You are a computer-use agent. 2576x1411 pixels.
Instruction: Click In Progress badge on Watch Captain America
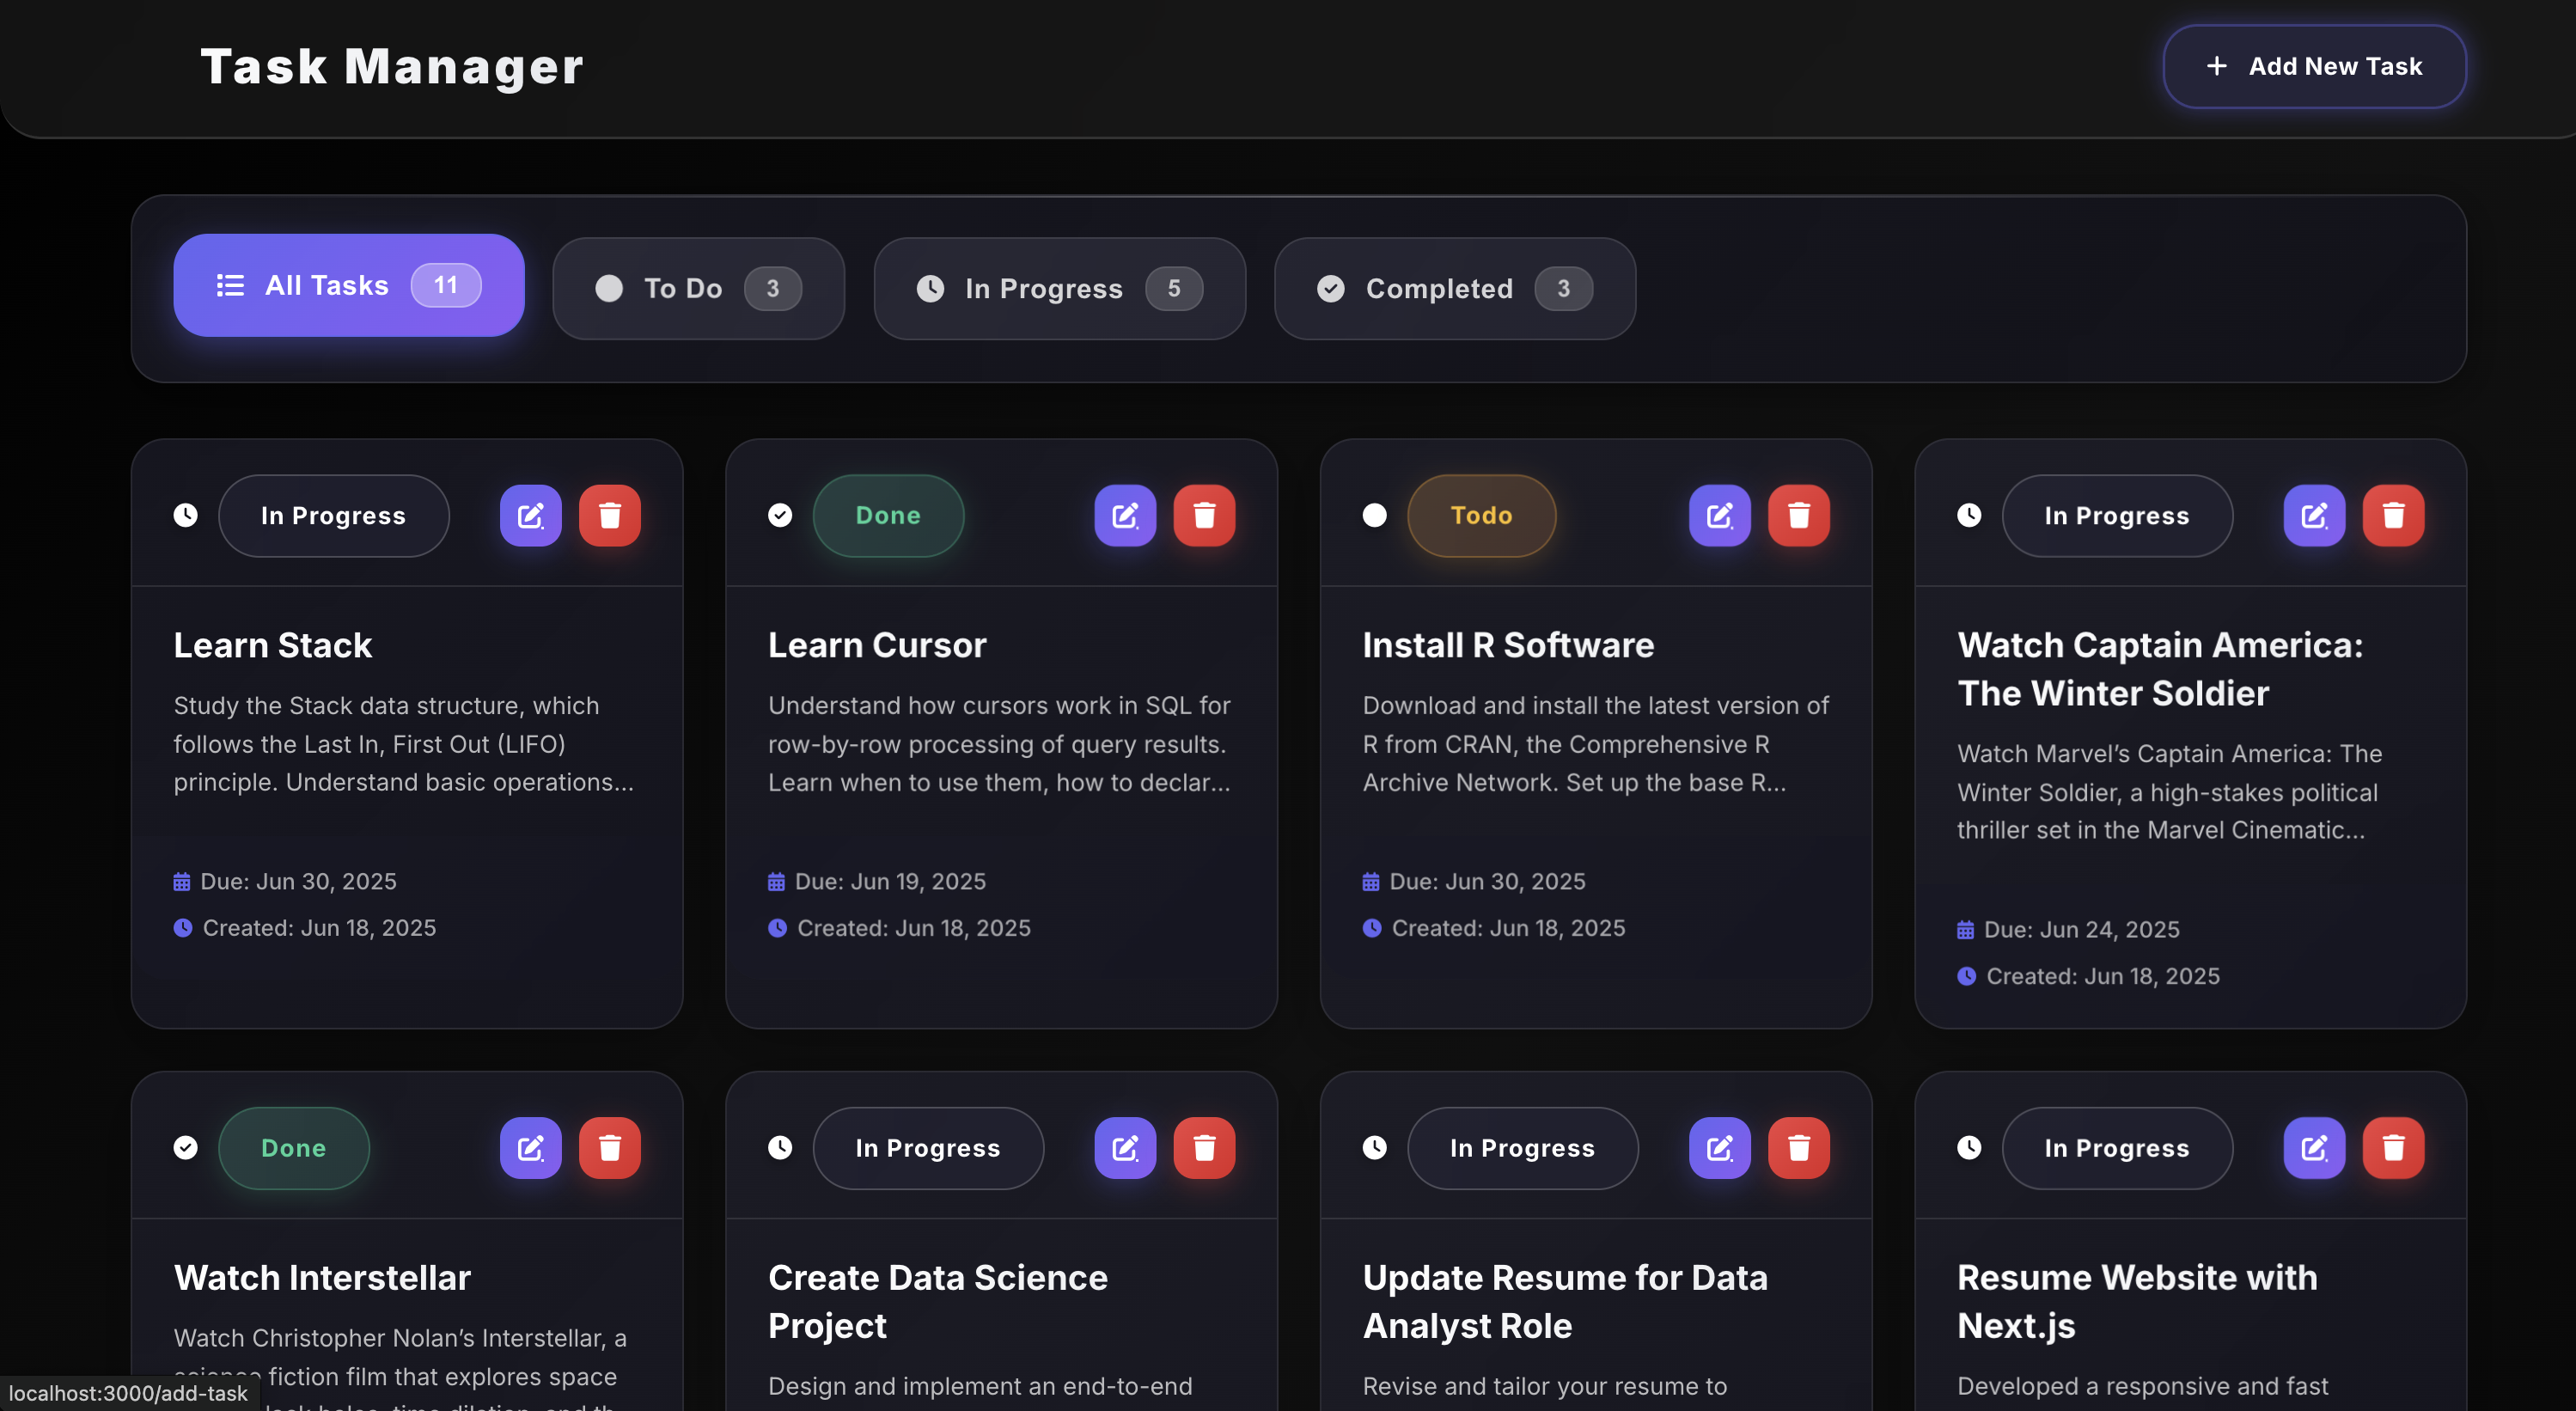point(2117,516)
